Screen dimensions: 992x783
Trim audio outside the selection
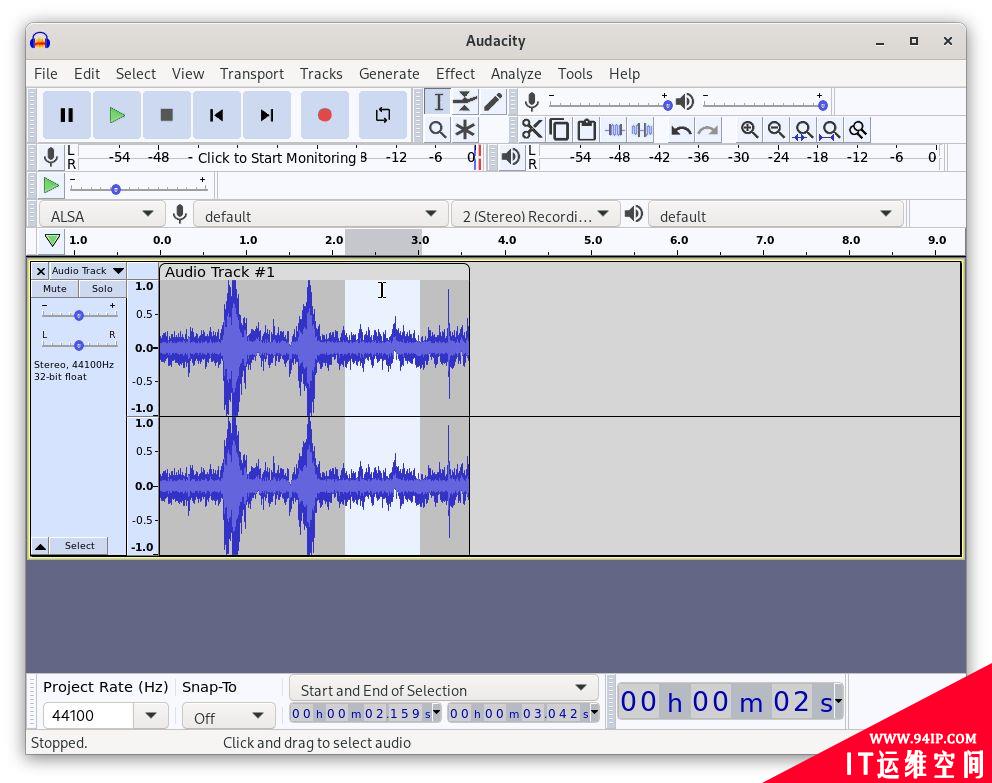pos(614,130)
